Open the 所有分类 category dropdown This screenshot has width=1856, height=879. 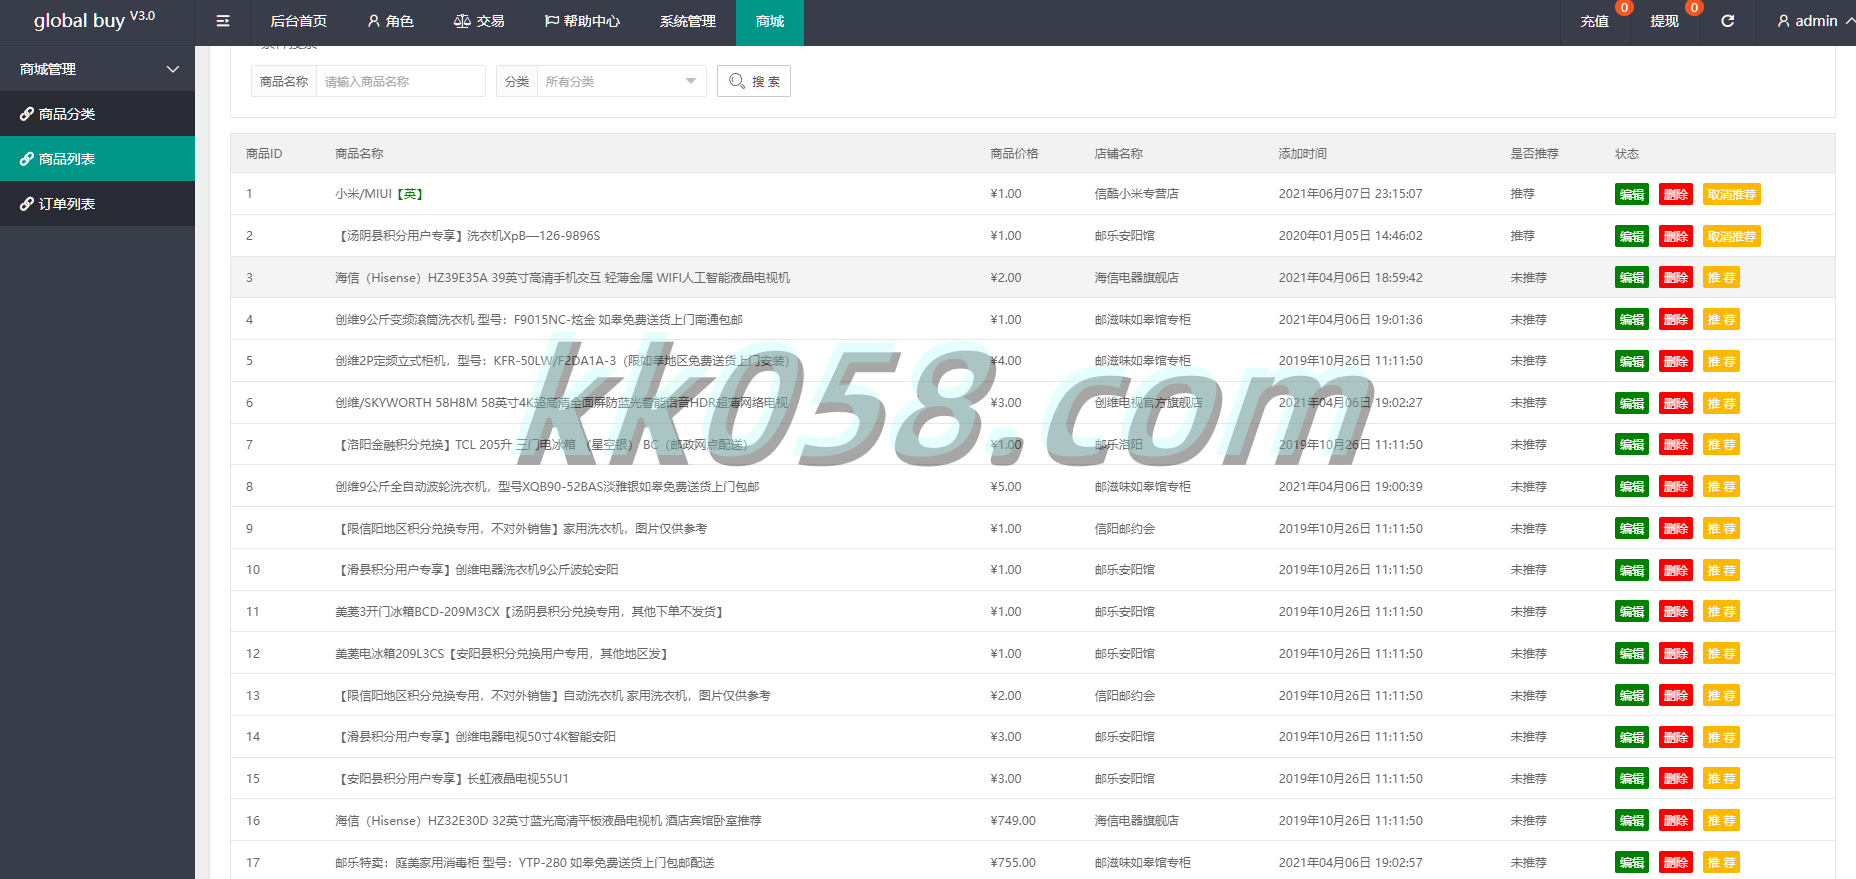pyautogui.click(x=621, y=81)
